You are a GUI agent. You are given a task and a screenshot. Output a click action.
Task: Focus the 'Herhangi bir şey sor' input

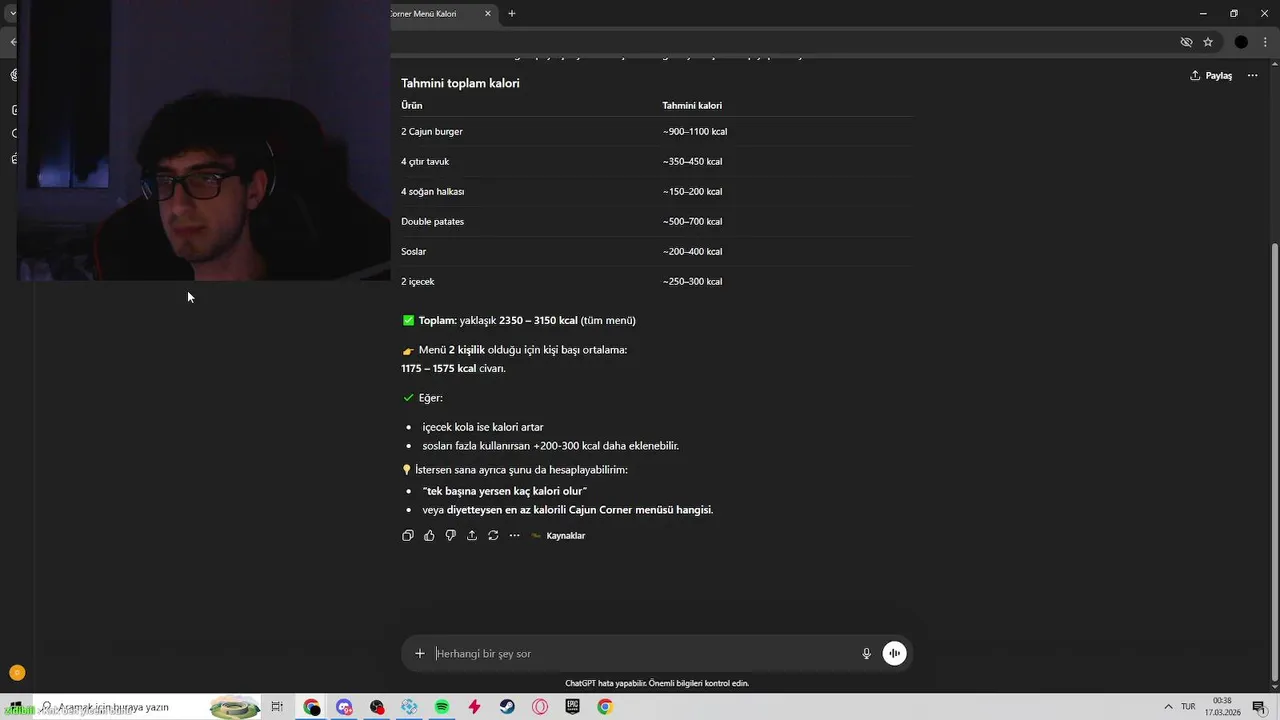[640, 654]
